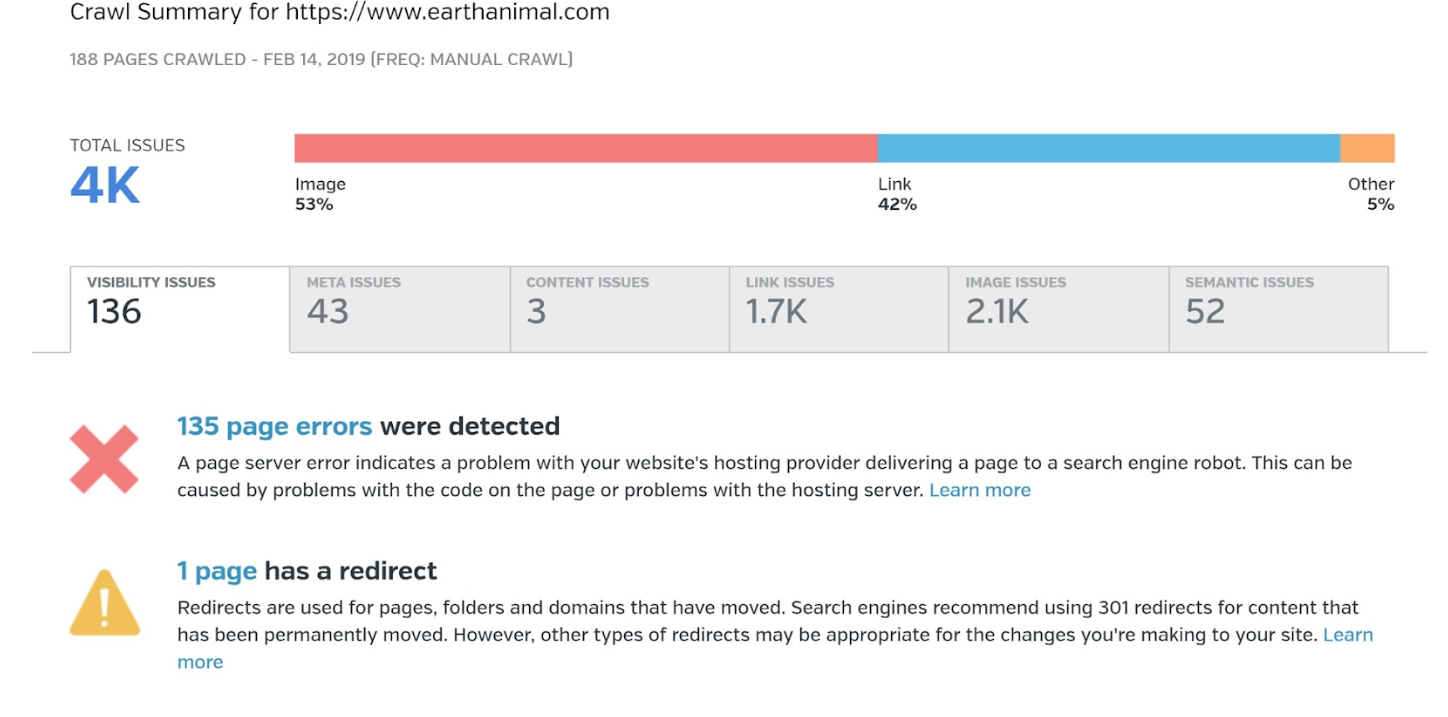
Task: Click the Crawl Summary heading text
Action: pyautogui.click(x=339, y=13)
